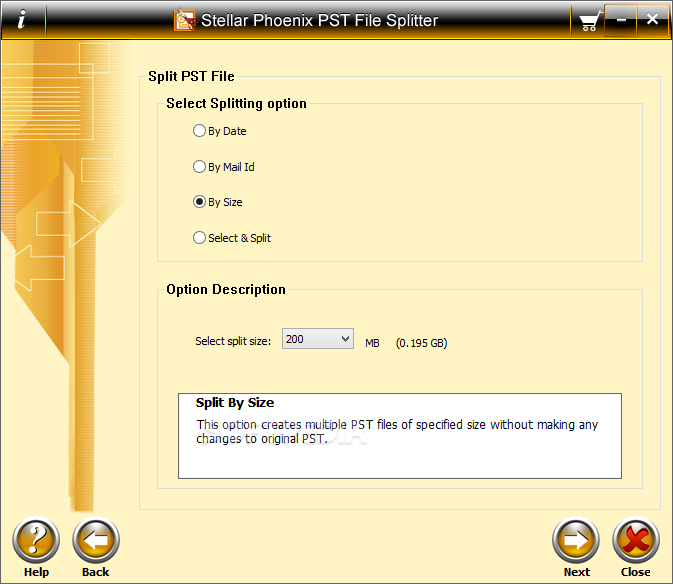Viewport: 673px width, 584px height.
Task: Click the '(0.195 GB)' size text
Action: point(421,343)
